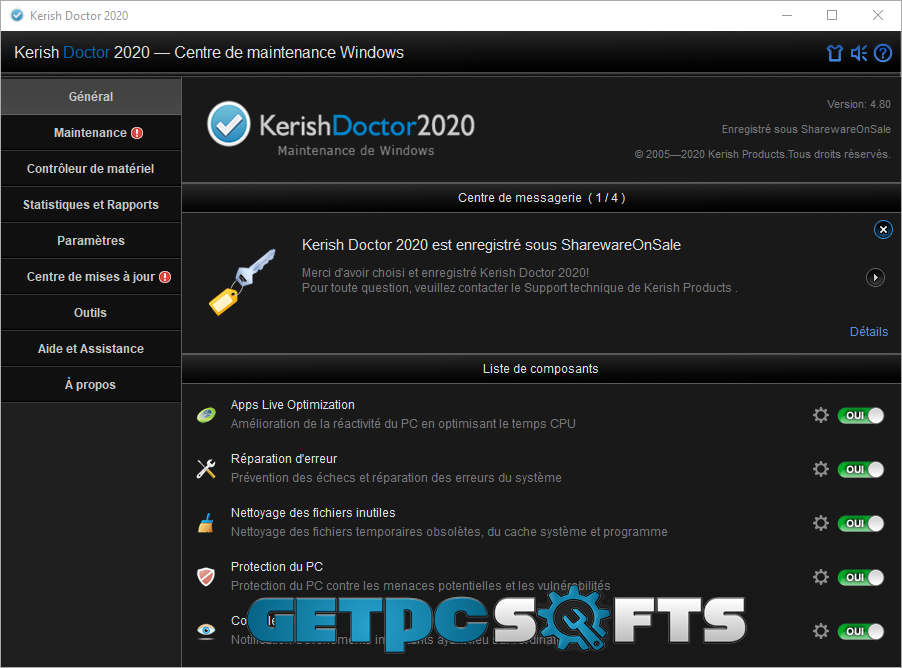Open help via the question mark icon

point(883,53)
